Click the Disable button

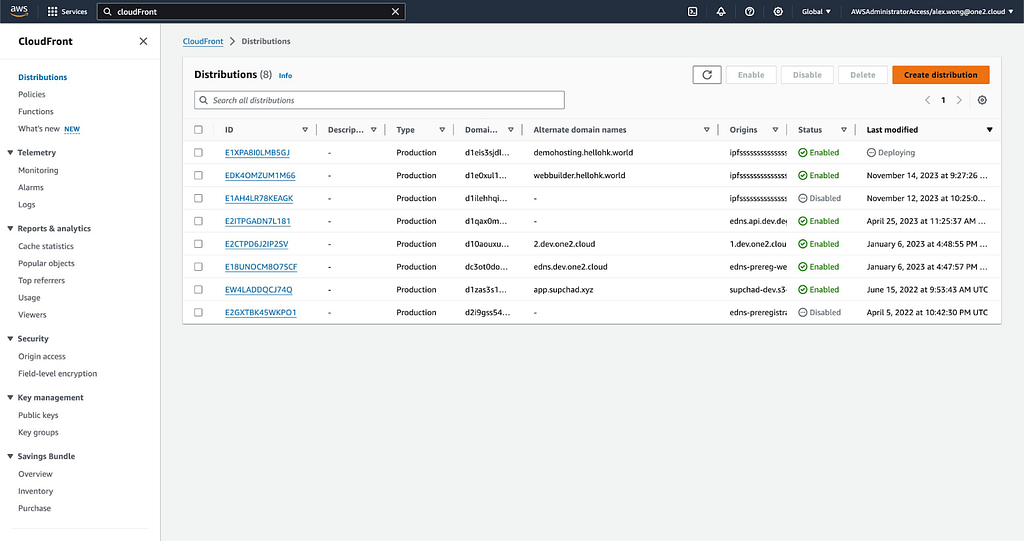[x=807, y=75]
